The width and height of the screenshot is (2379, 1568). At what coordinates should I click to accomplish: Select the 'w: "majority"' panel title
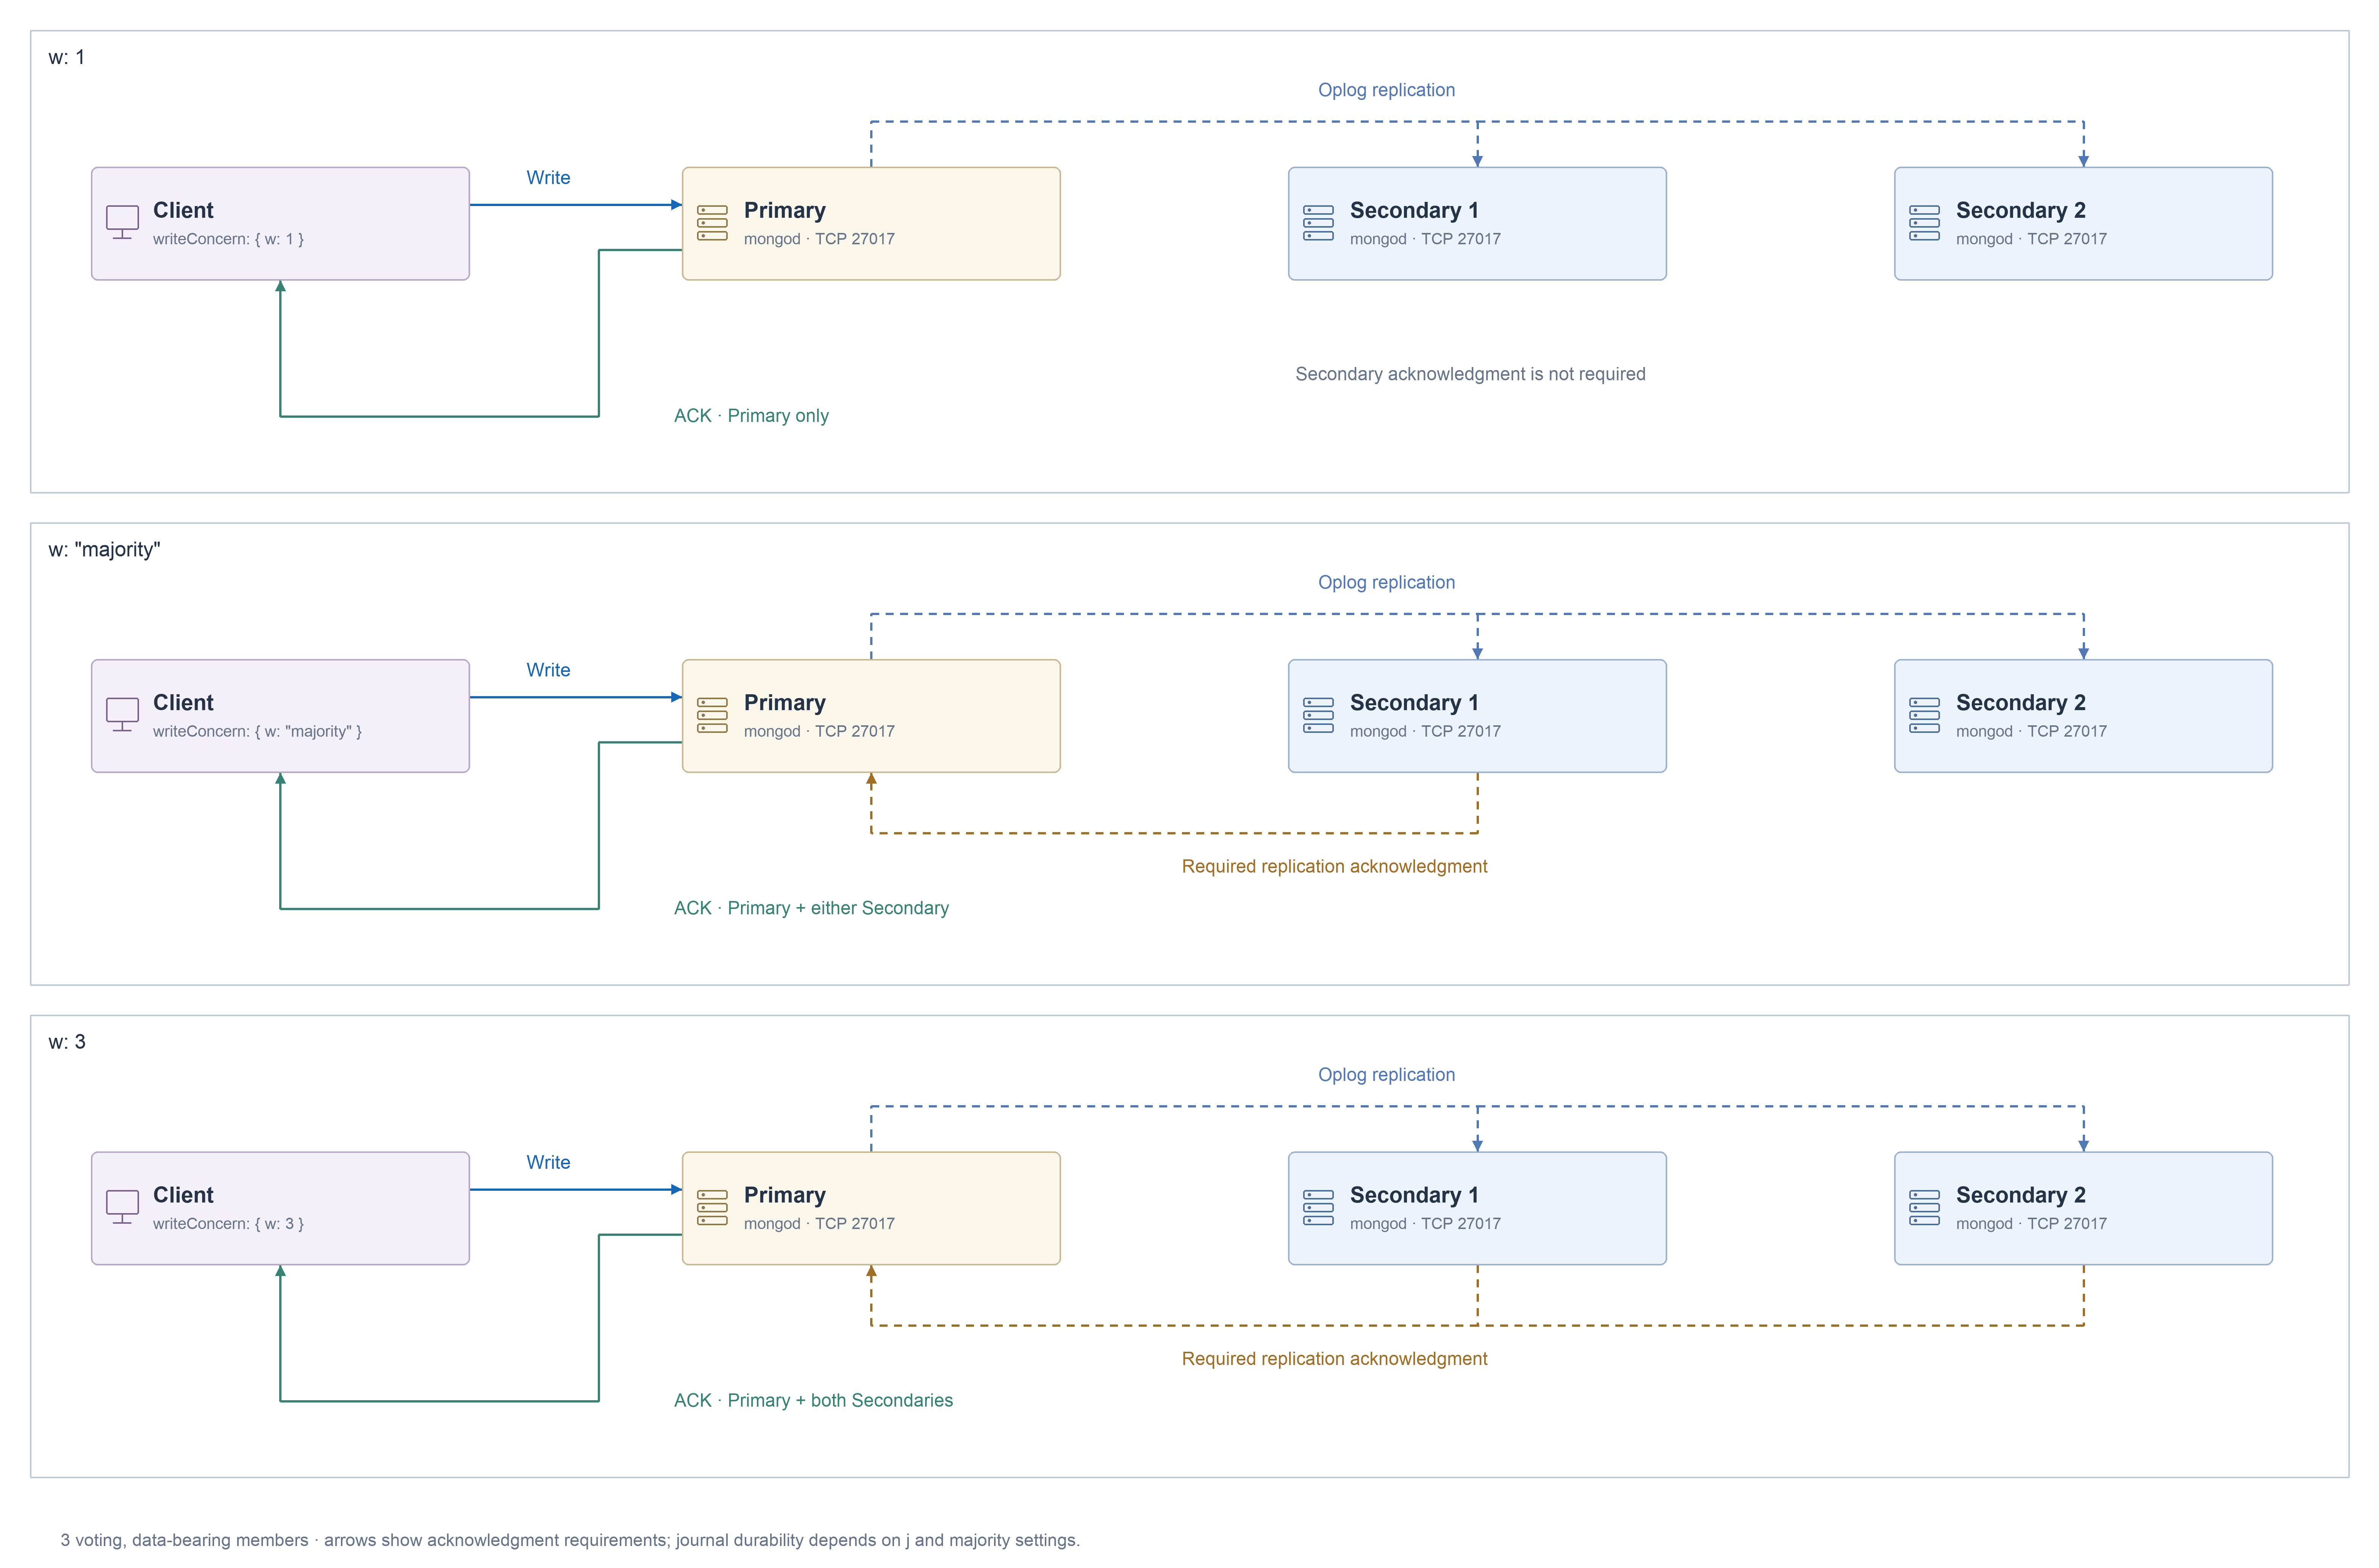[104, 549]
